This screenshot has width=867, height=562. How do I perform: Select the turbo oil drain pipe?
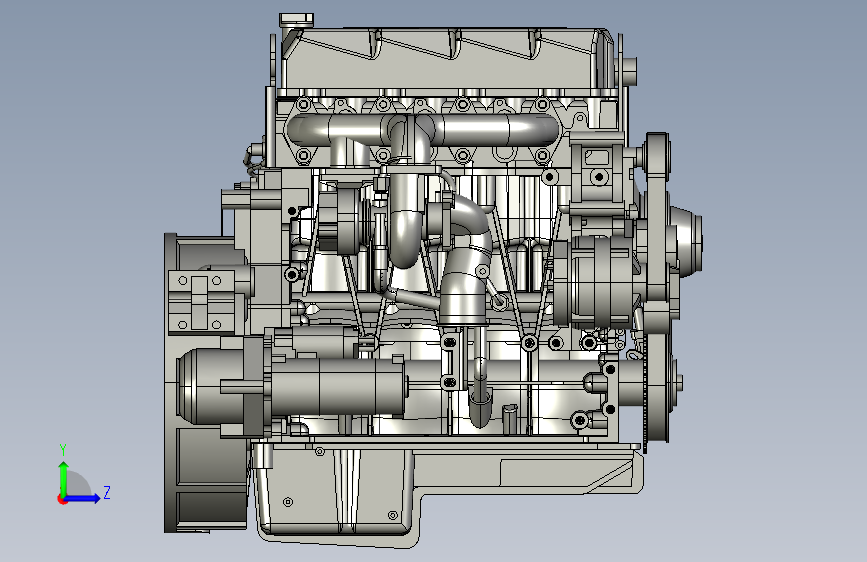[x=479, y=376]
